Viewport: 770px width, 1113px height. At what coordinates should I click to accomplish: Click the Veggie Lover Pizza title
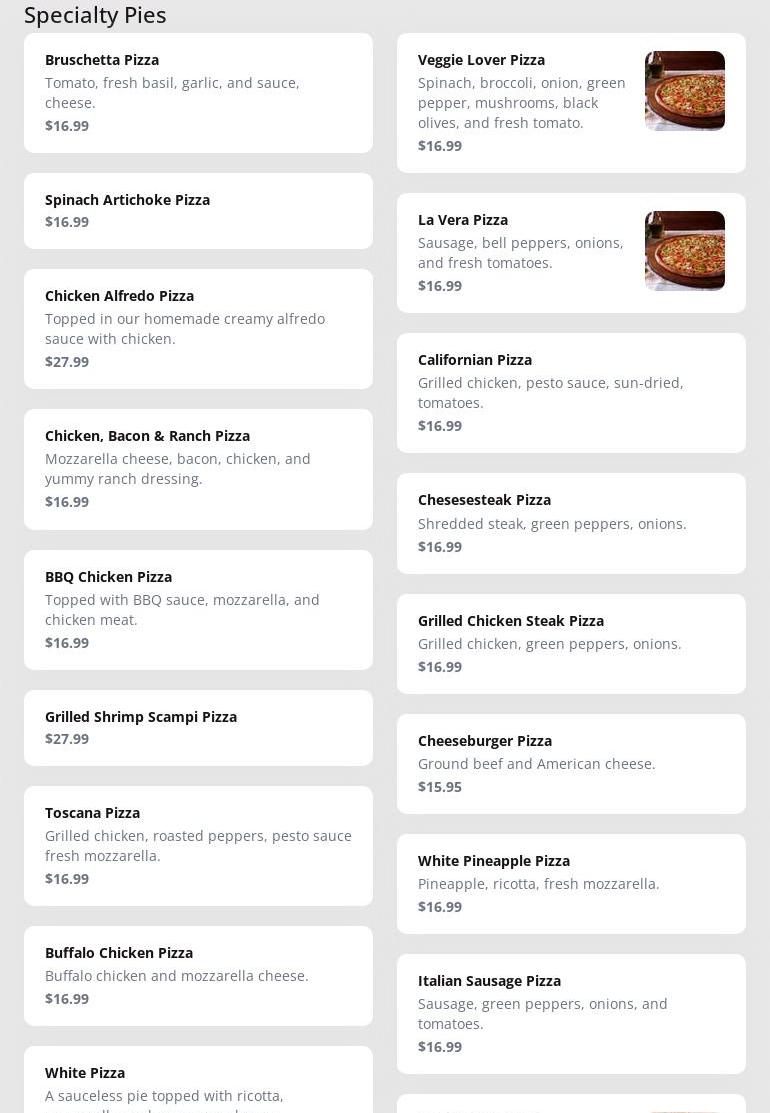481,60
